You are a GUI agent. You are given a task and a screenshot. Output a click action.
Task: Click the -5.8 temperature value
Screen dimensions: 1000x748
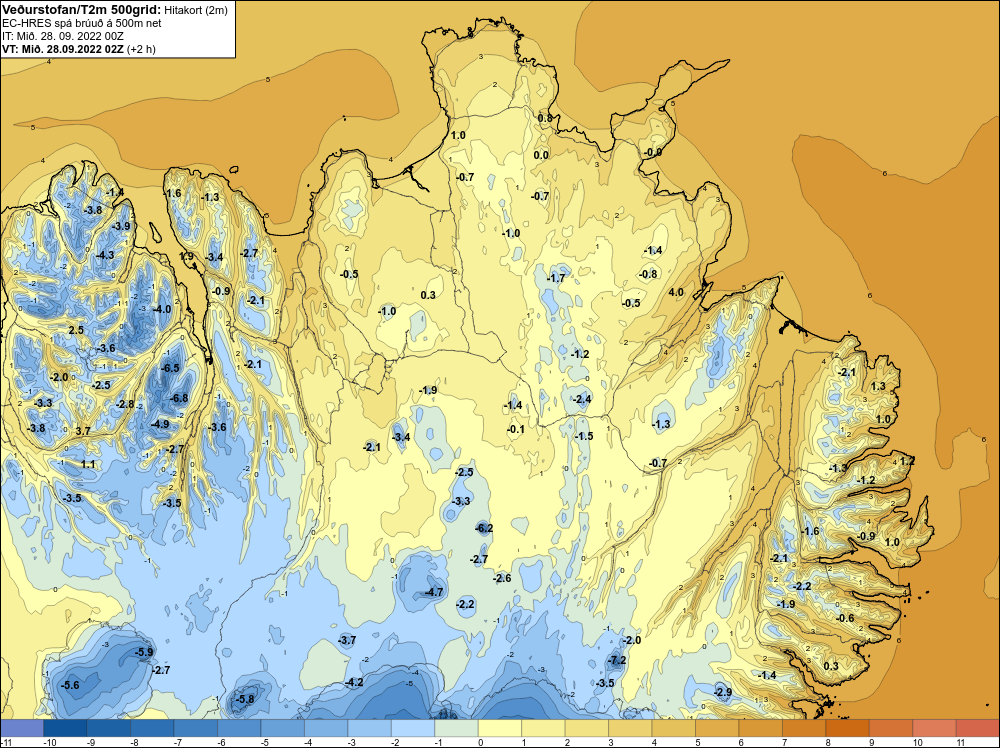(245, 699)
